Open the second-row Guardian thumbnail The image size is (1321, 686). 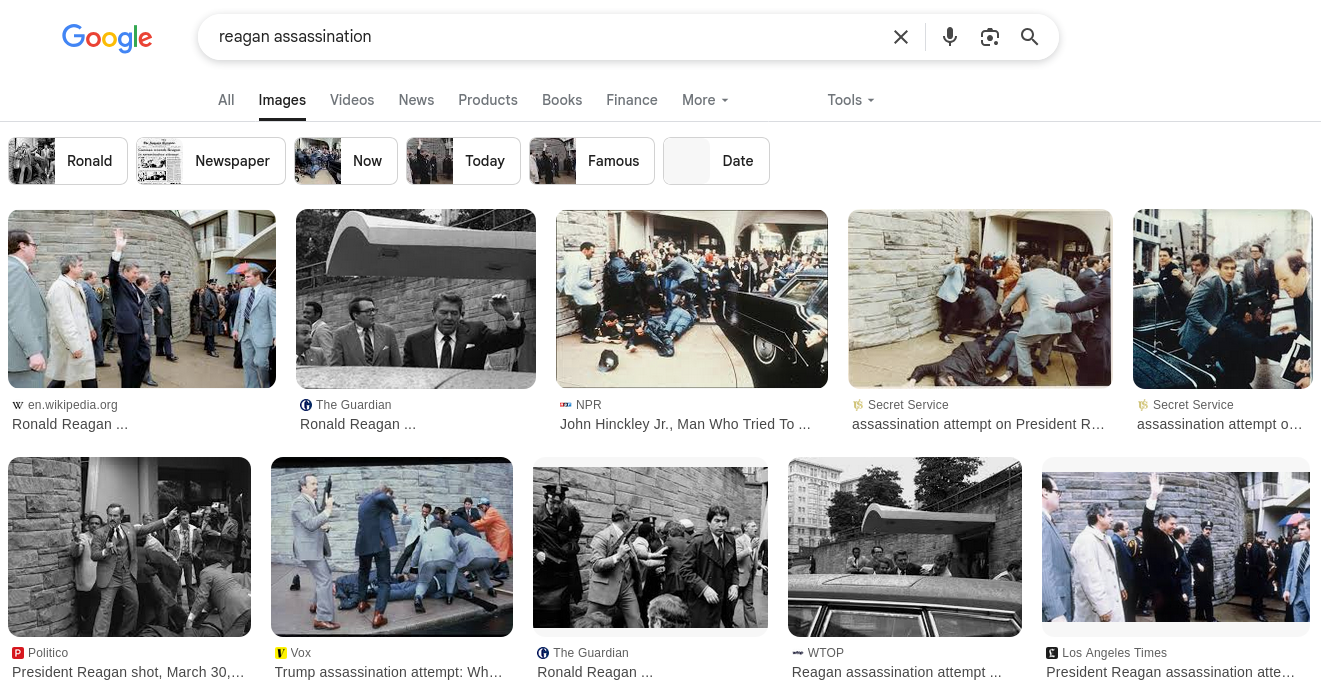pyautogui.click(x=650, y=547)
